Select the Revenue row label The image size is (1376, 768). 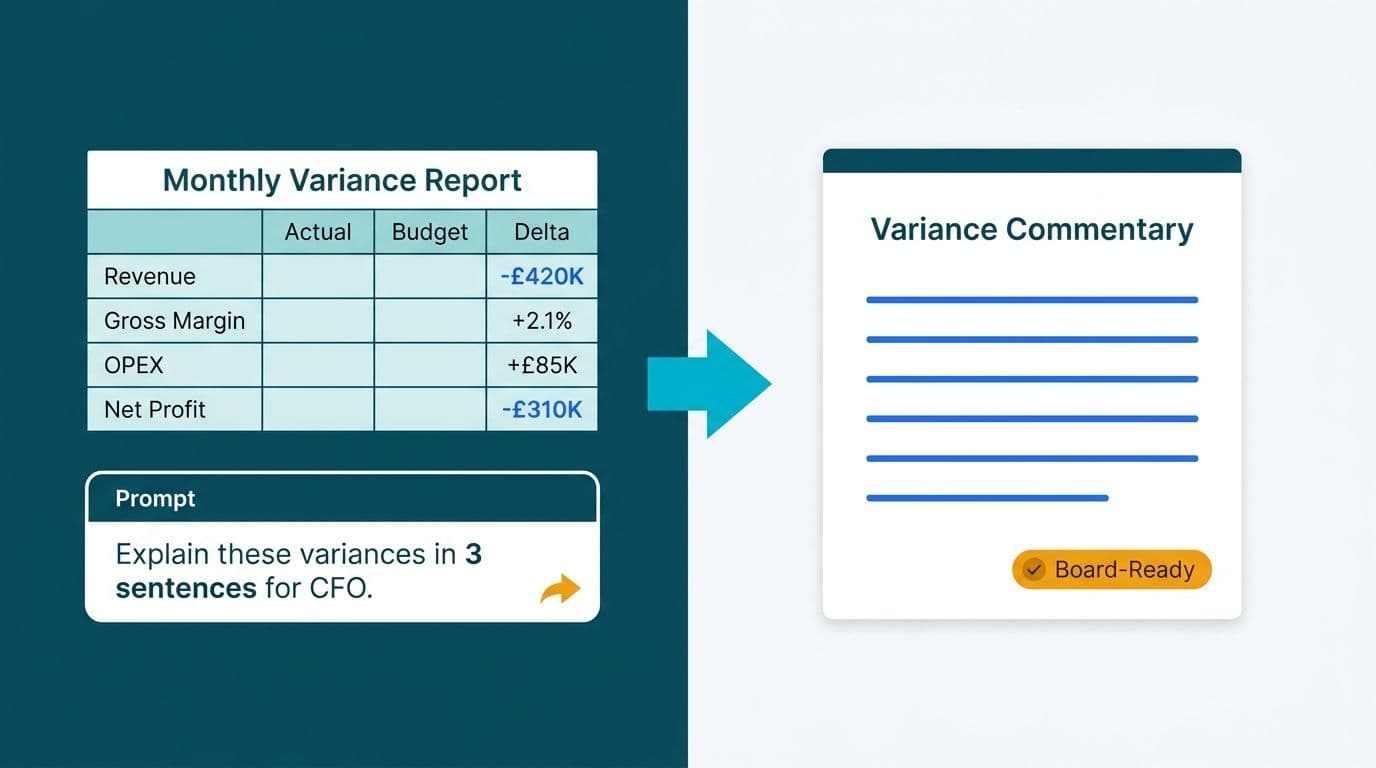(x=150, y=276)
